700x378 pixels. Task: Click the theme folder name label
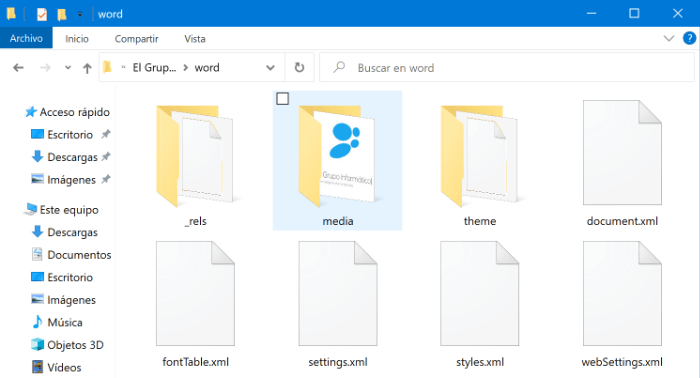pos(479,221)
